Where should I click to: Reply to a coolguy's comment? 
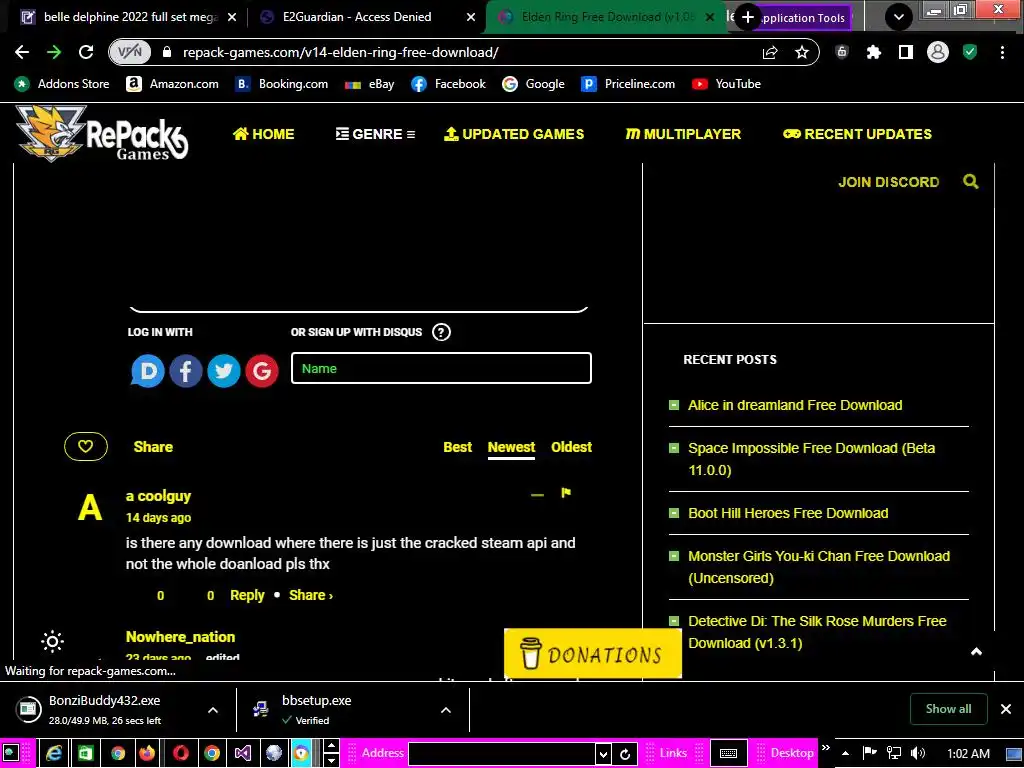[247, 595]
